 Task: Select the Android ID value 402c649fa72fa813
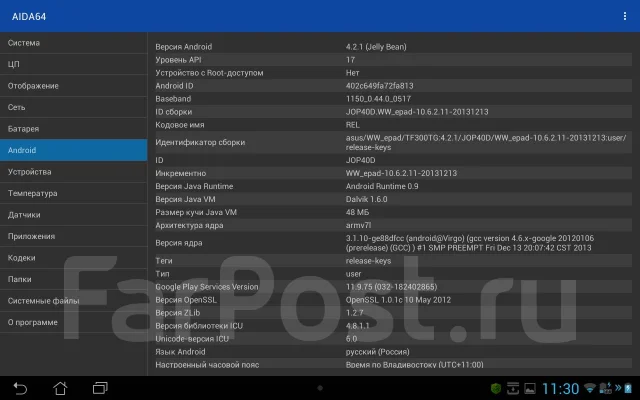pyautogui.click(x=380, y=86)
